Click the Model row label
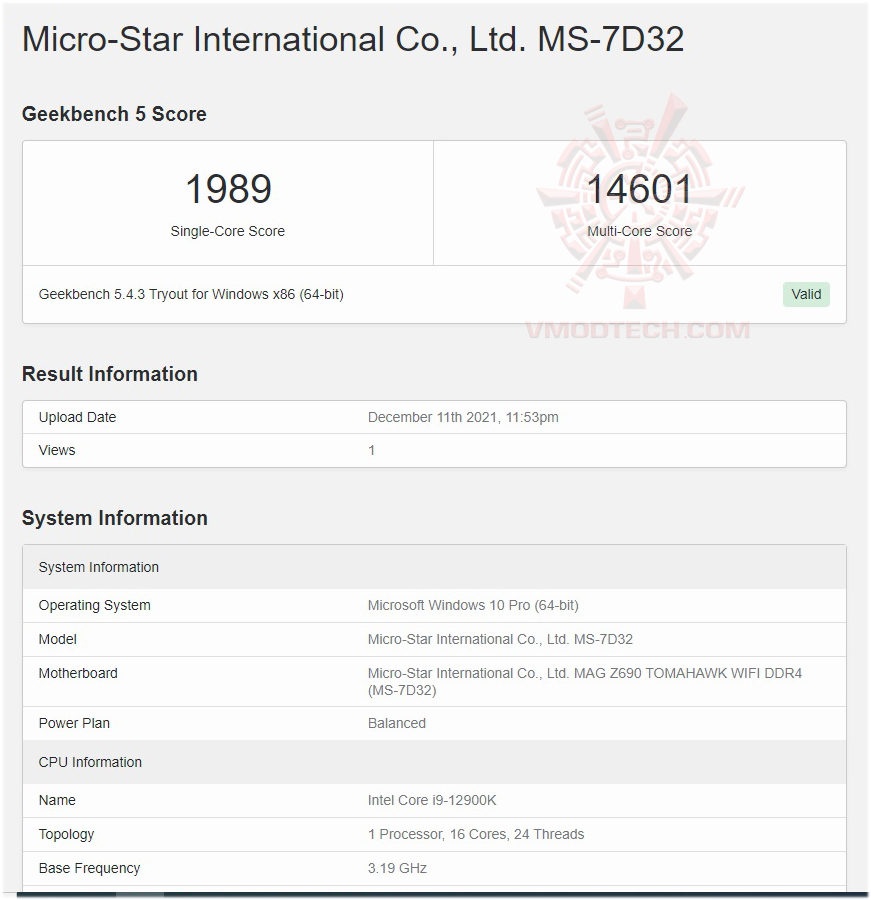 click(x=58, y=639)
